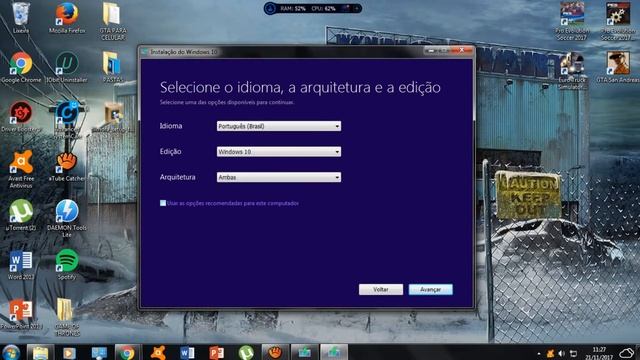Select the IObit Uninstaller desktop icon
Viewport: 640px width, 360px height.
pos(67,67)
